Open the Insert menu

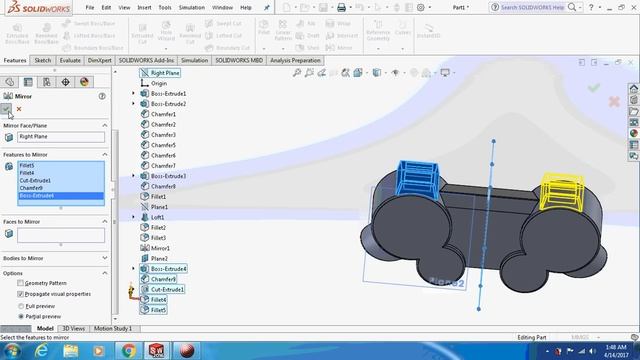(144, 7)
